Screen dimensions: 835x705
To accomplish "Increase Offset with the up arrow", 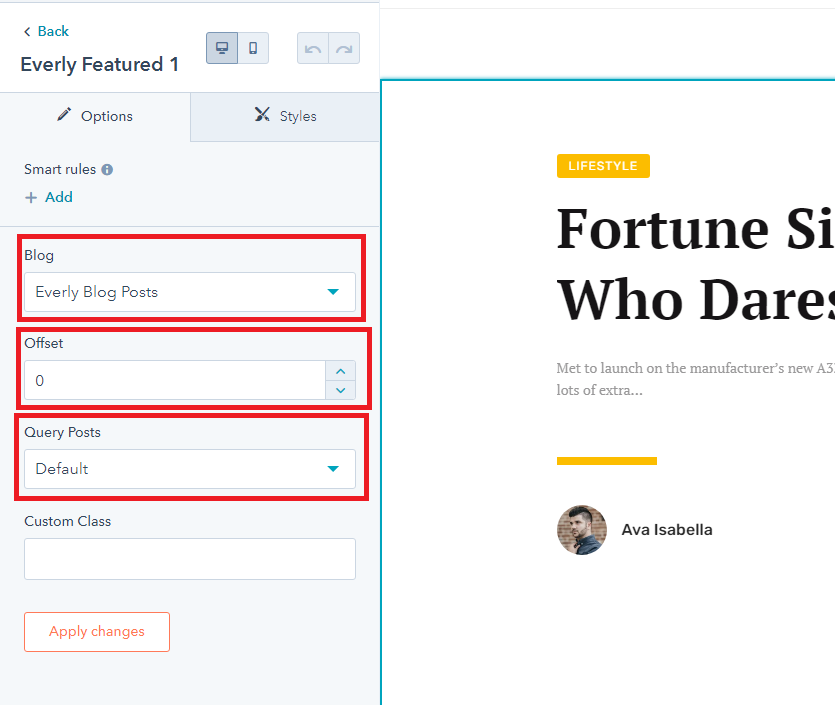I will (341, 371).
